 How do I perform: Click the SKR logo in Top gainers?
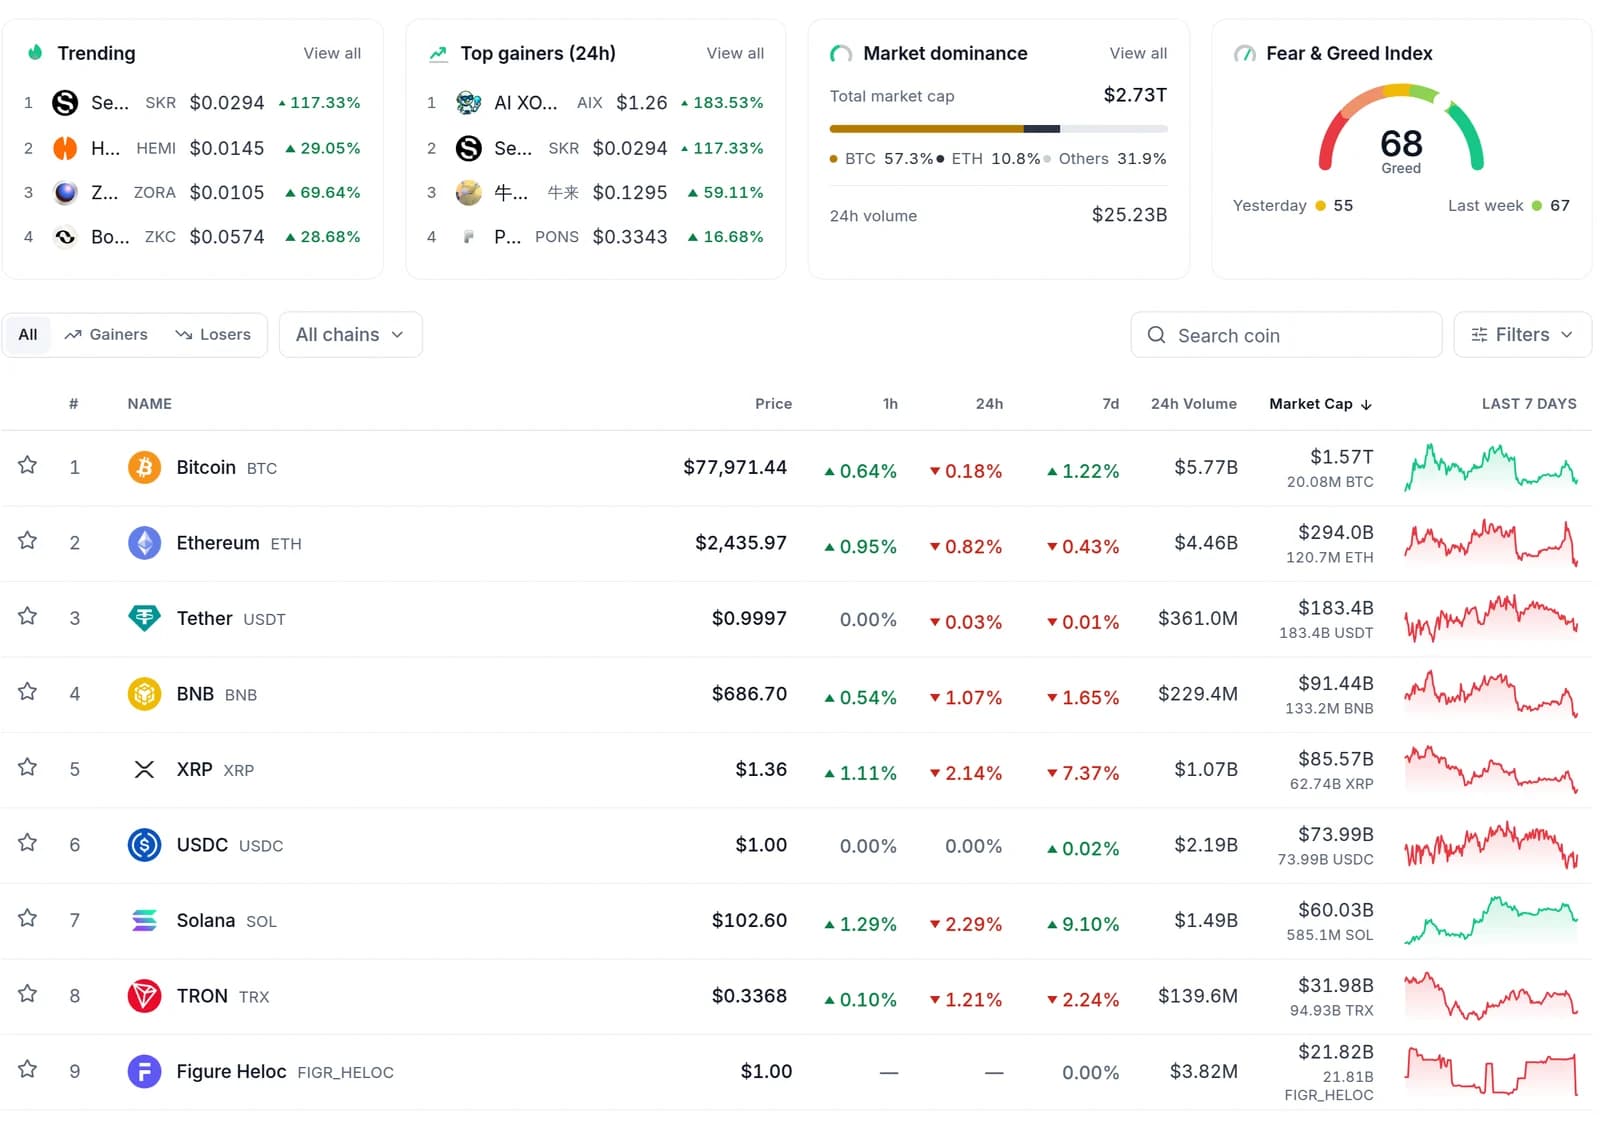tap(468, 148)
